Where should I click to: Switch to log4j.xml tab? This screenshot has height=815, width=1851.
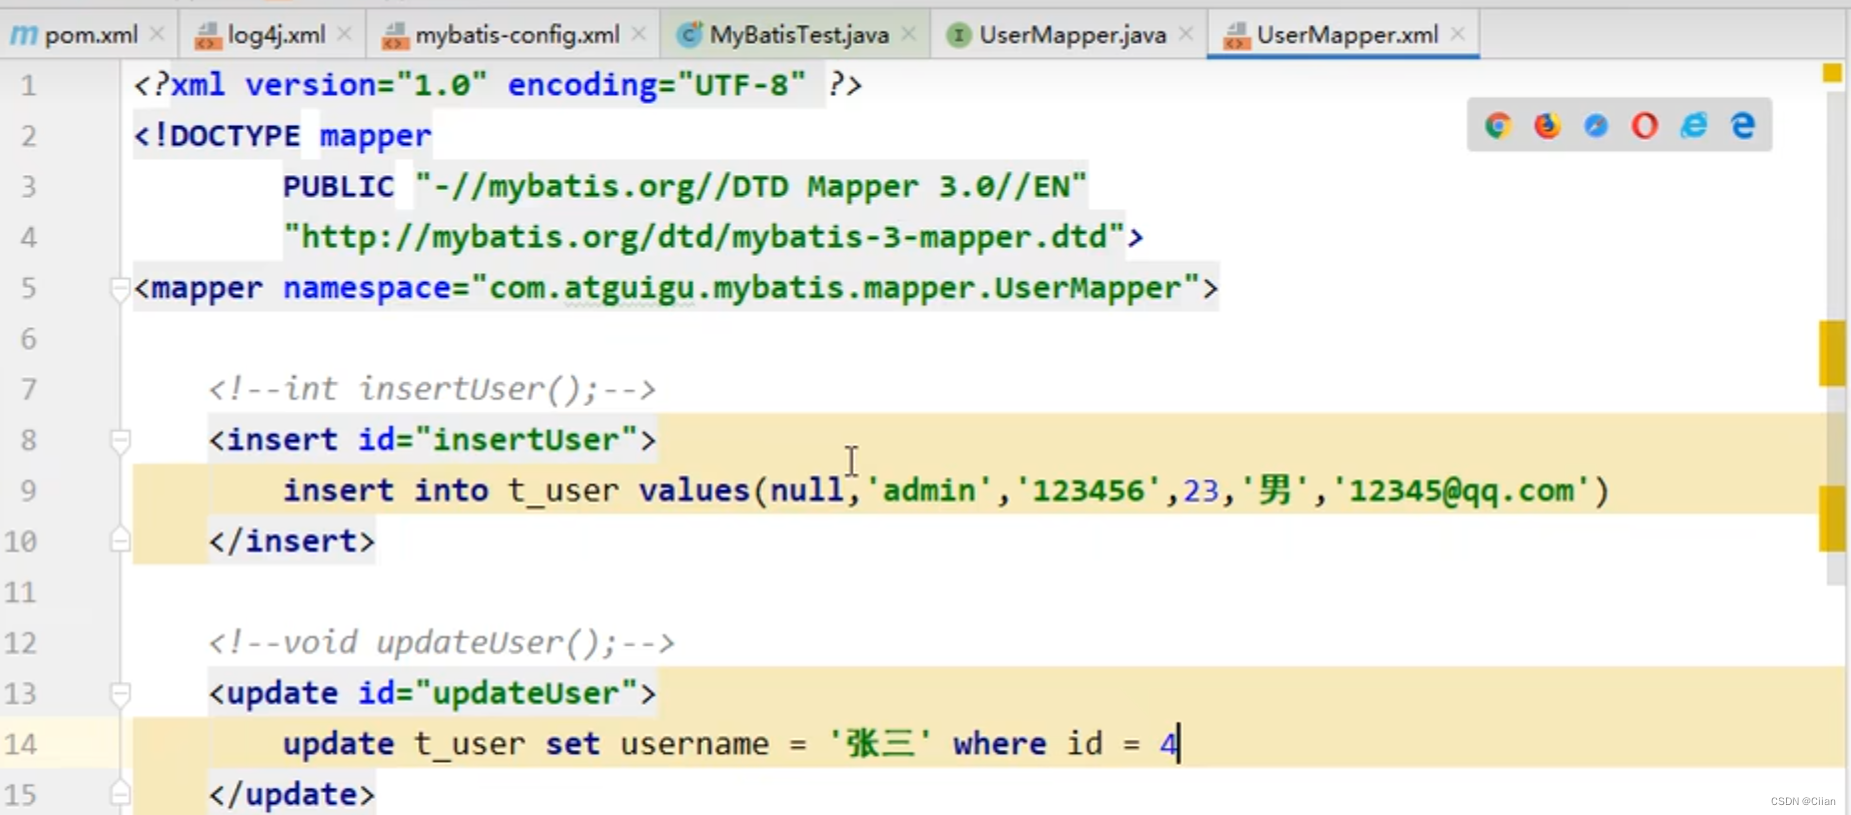point(276,35)
